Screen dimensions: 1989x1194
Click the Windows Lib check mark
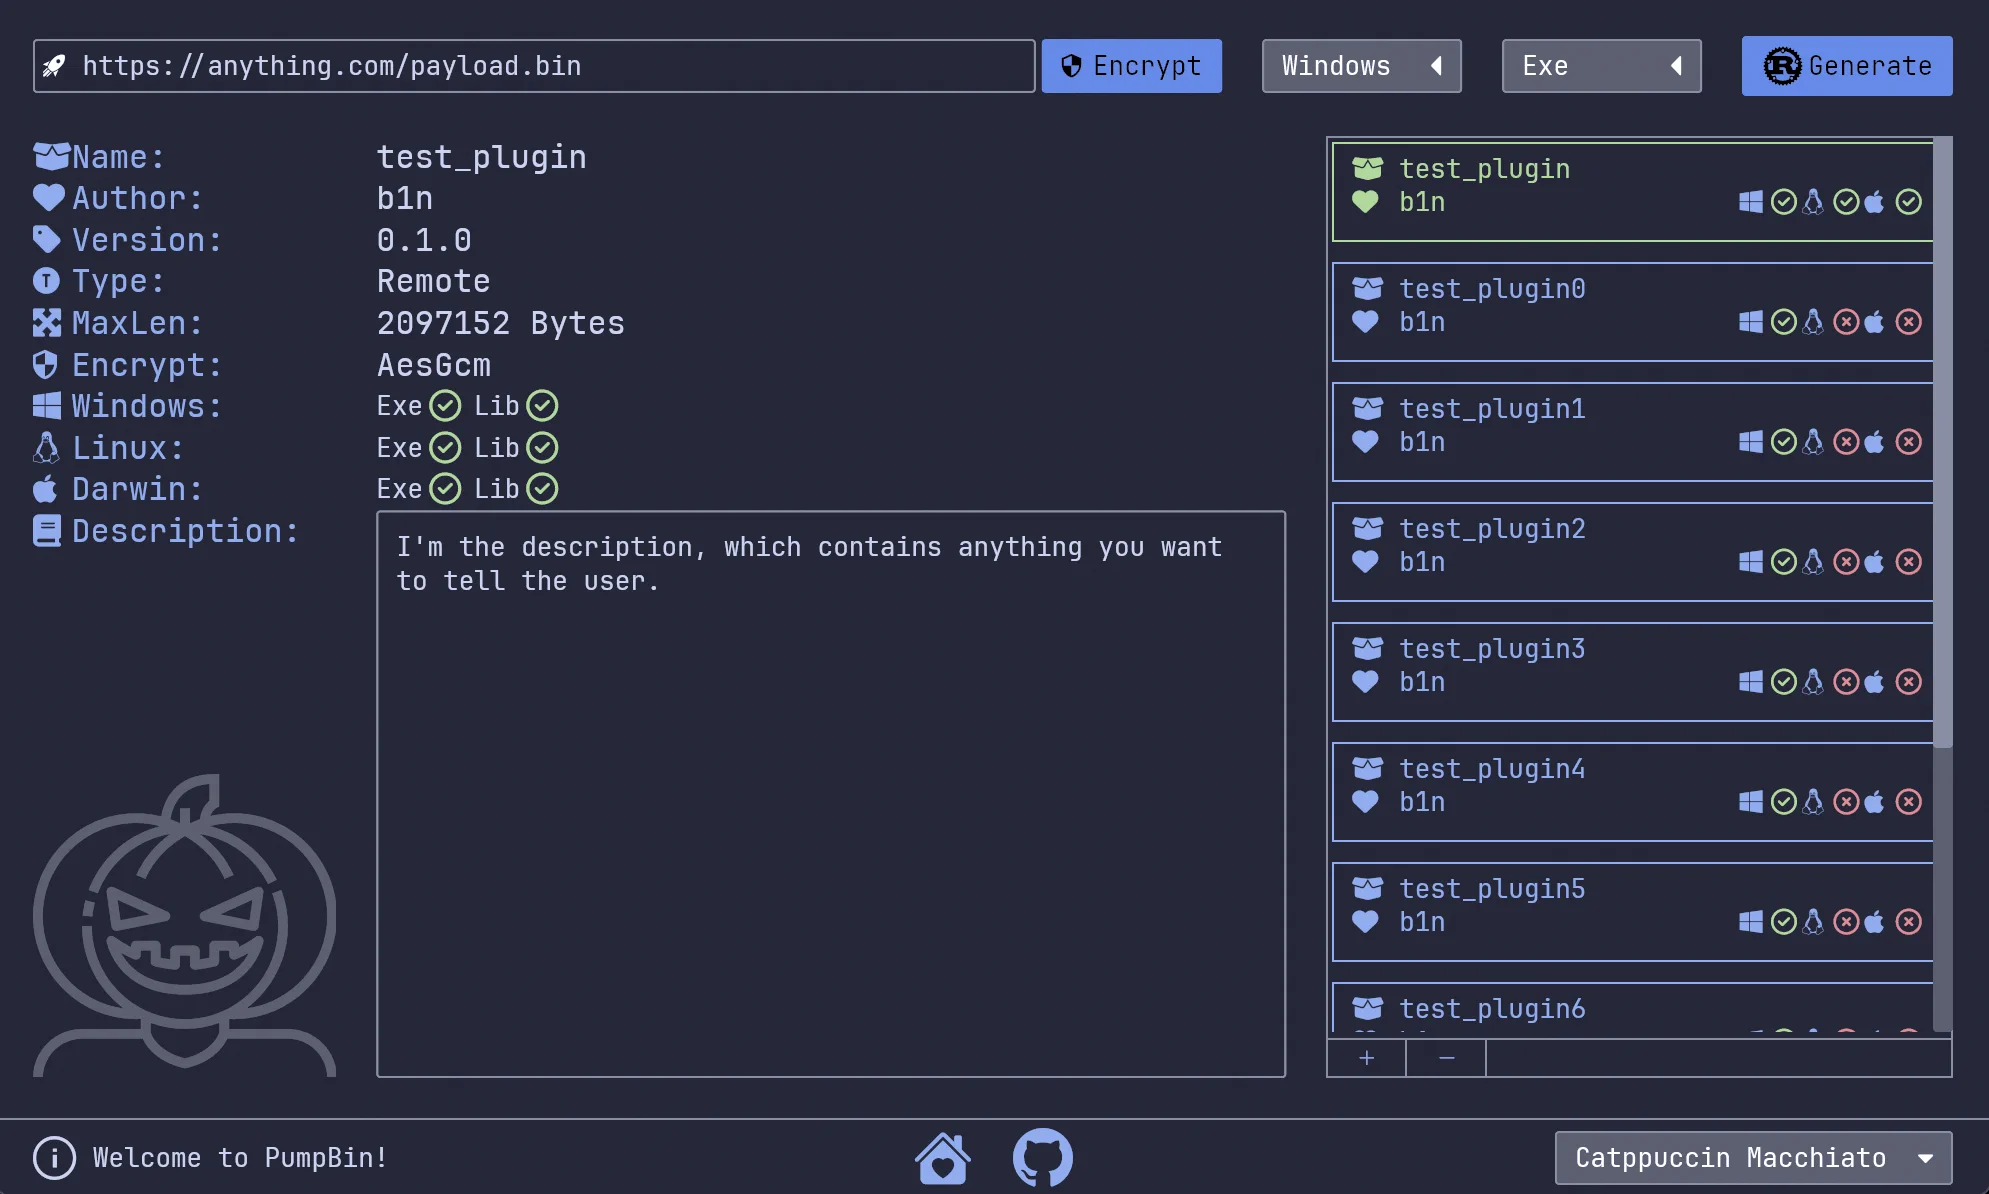point(542,406)
